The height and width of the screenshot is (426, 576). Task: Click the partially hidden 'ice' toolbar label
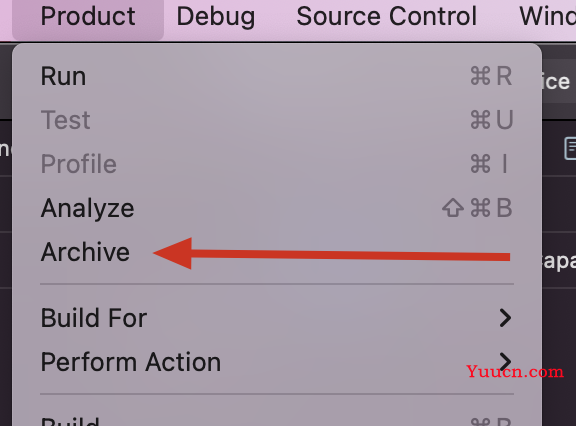click(x=557, y=81)
